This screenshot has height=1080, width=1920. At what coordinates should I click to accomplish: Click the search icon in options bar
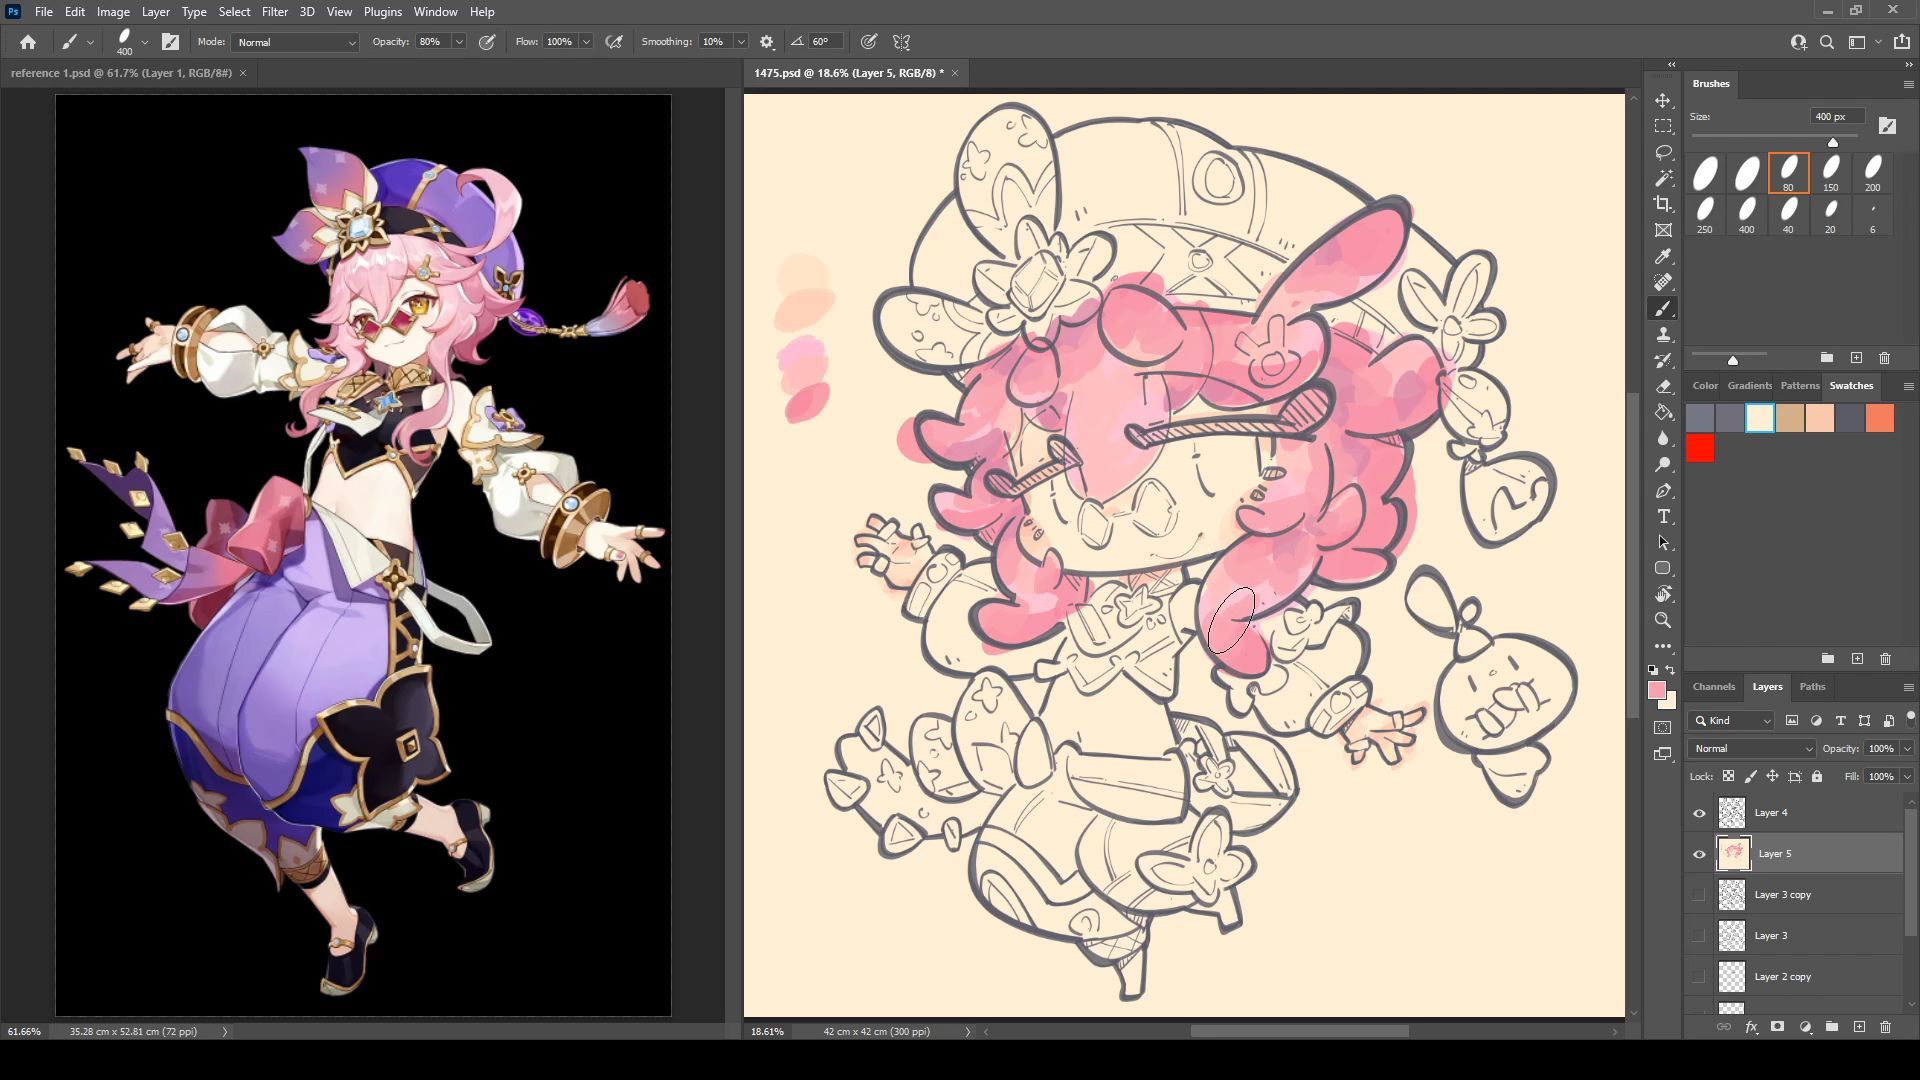click(x=1827, y=42)
